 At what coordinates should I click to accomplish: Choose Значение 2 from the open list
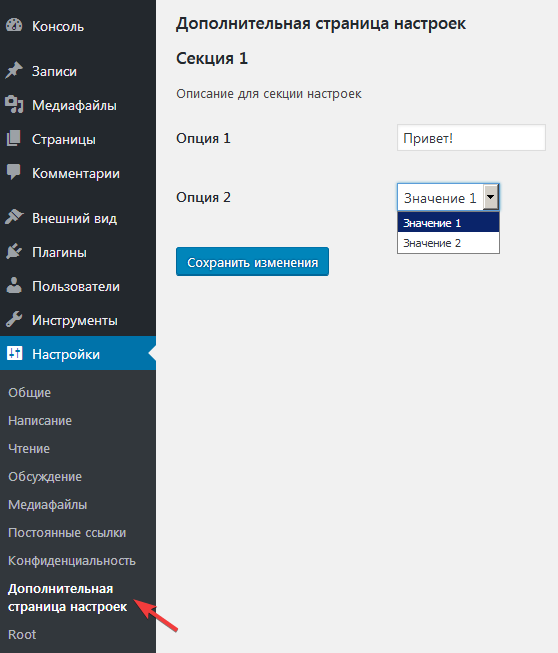[448, 242]
